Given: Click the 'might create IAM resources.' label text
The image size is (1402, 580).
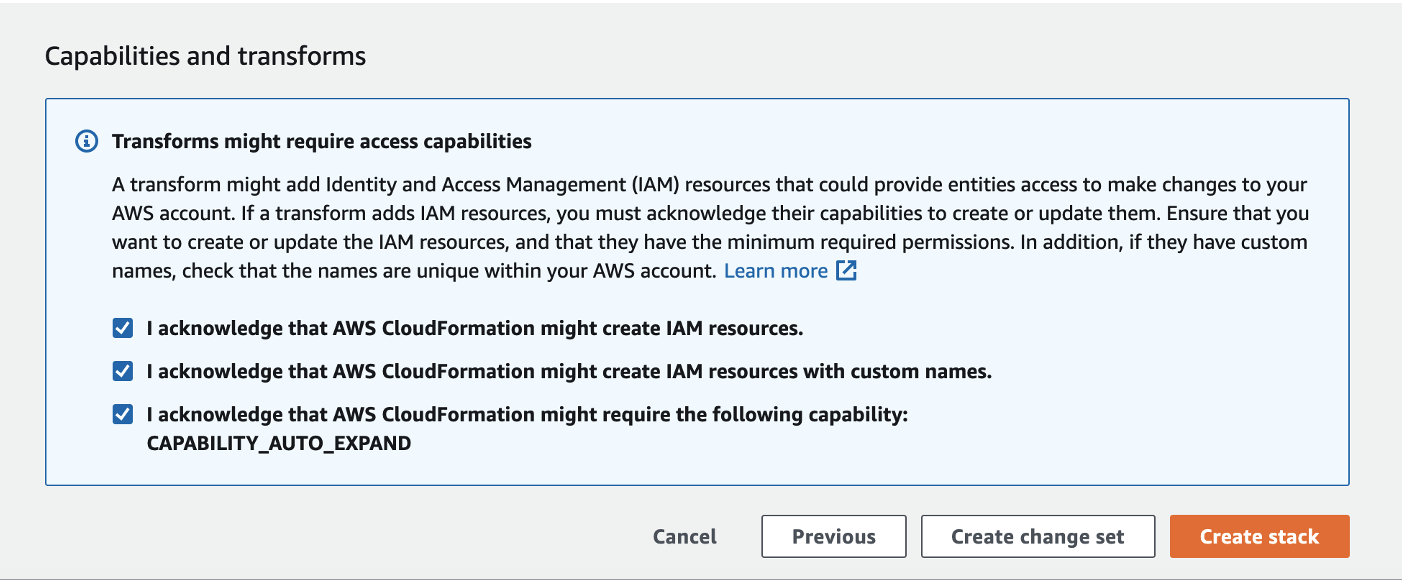Looking at the screenshot, I should tap(475, 328).
